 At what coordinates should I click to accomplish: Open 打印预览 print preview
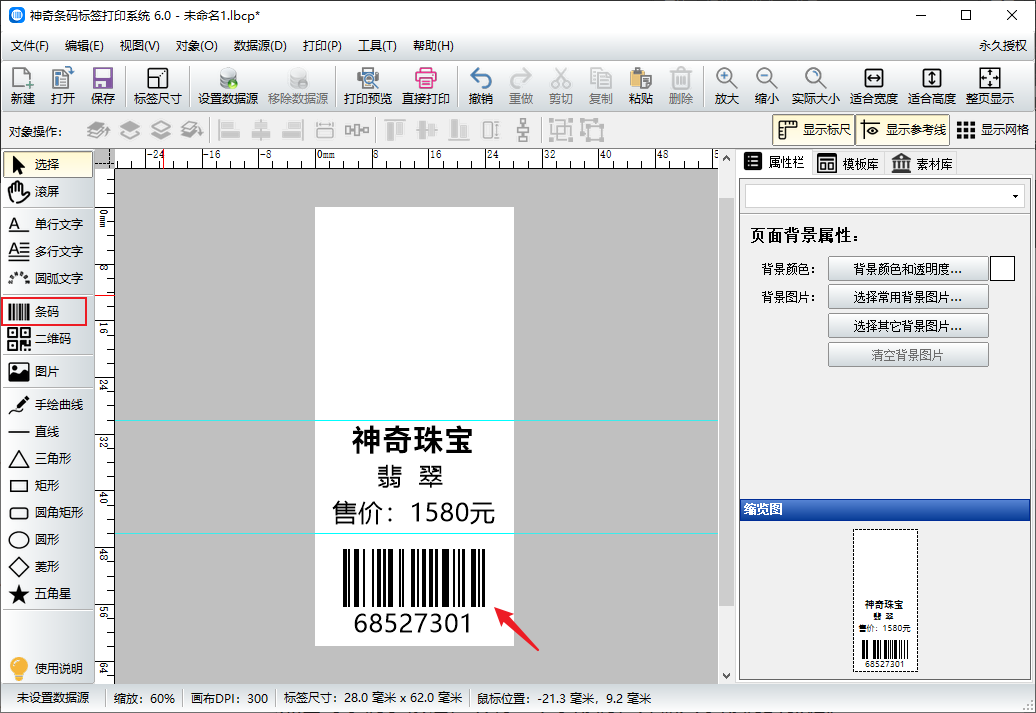click(367, 86)
